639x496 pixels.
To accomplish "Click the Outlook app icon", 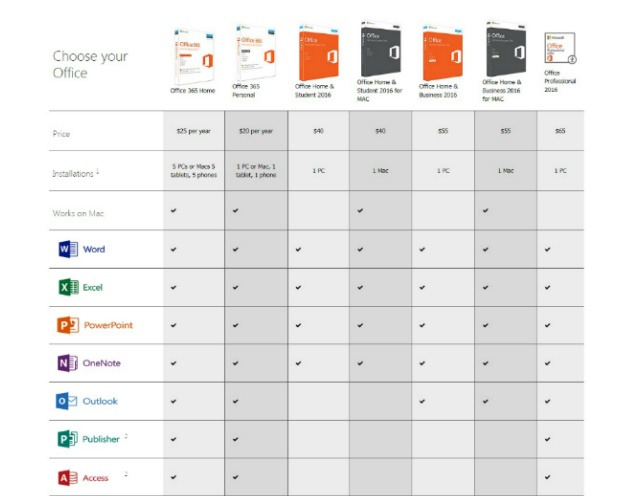I will click(66, 401).
